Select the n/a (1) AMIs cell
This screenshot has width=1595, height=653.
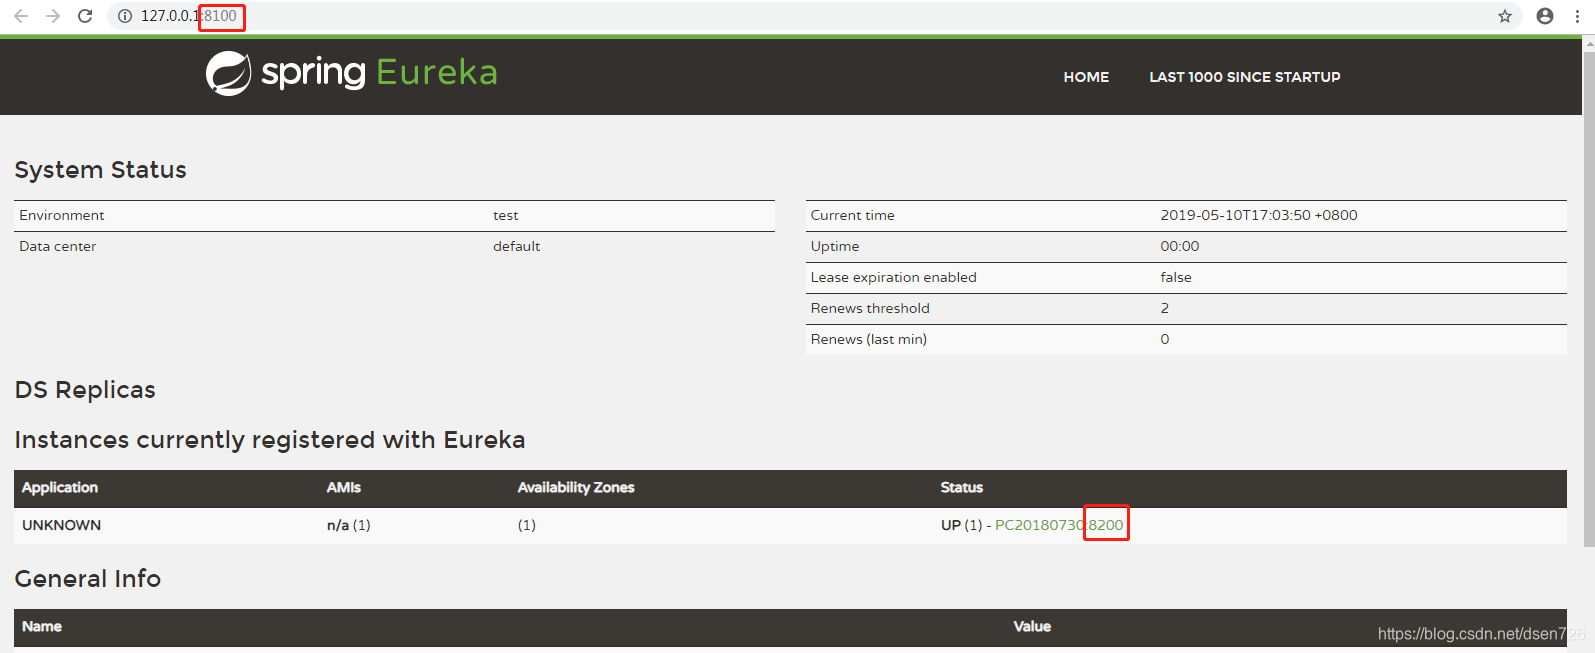click(348, 525)
